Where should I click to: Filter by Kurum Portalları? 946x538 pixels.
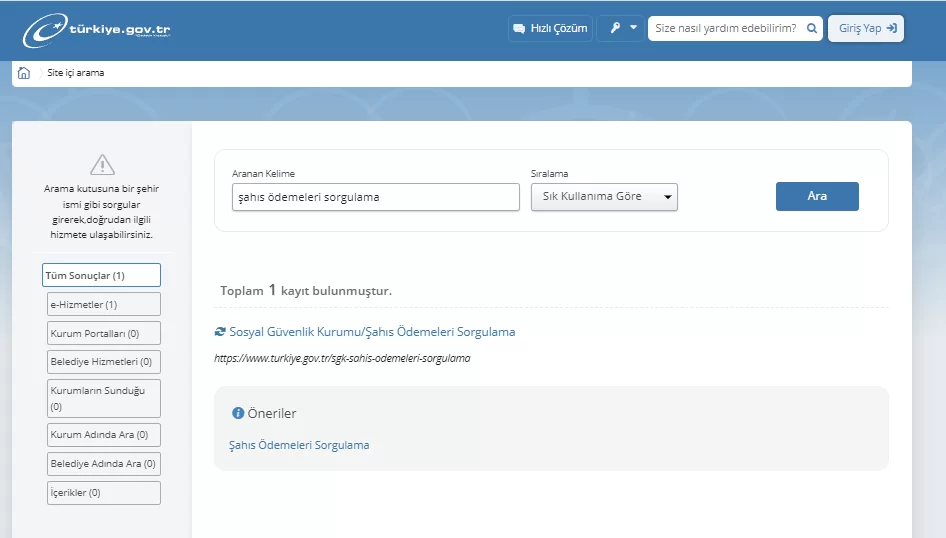tap(103, 333)
